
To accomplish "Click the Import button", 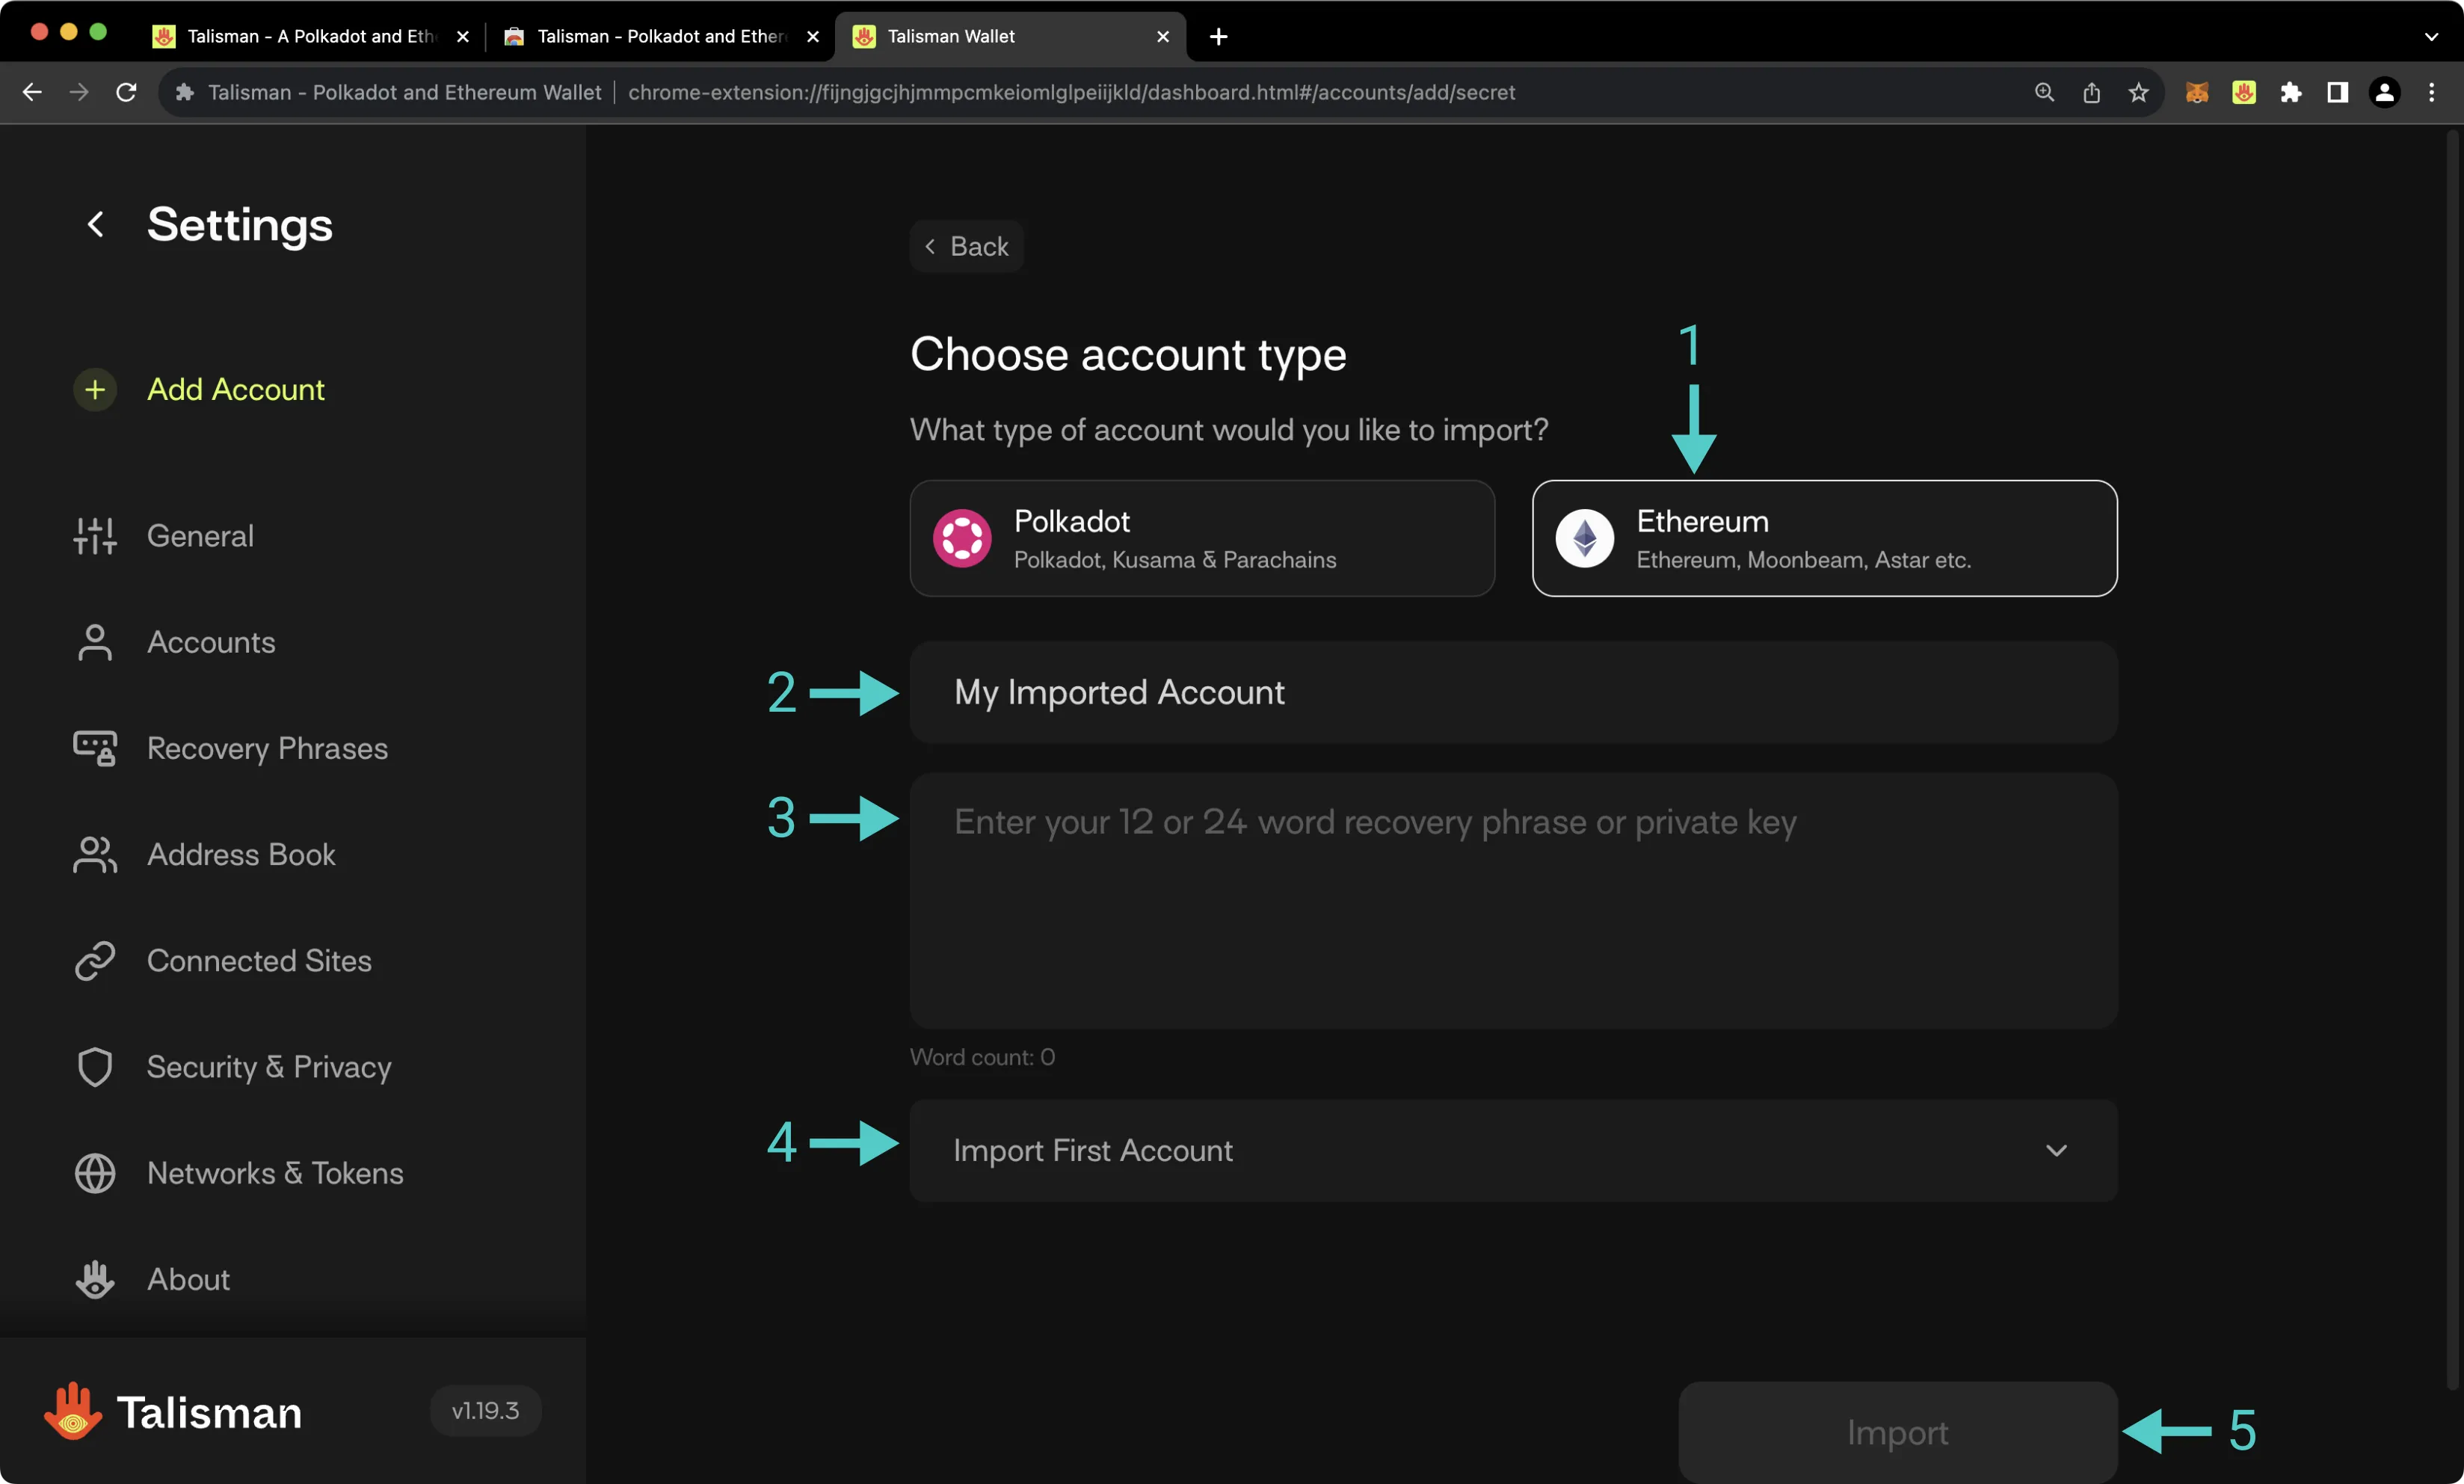I will [1897, 1431].
